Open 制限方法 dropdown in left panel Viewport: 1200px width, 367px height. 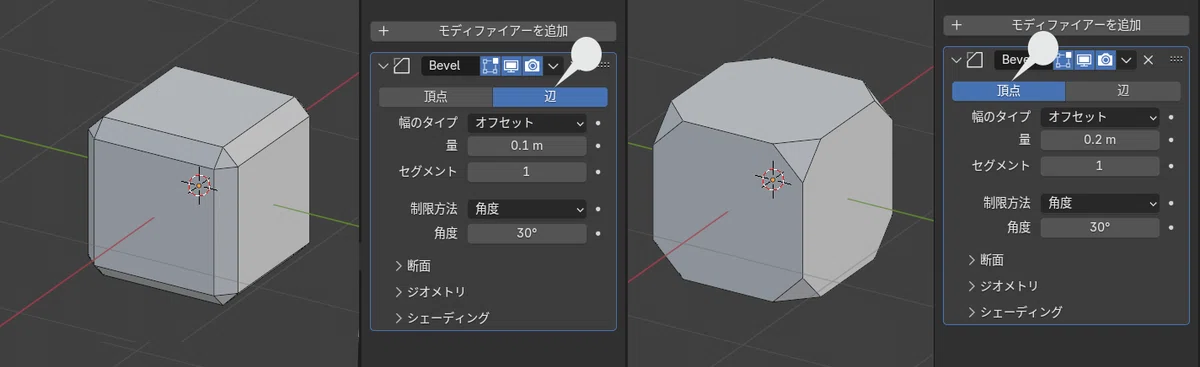click(527, 209)
